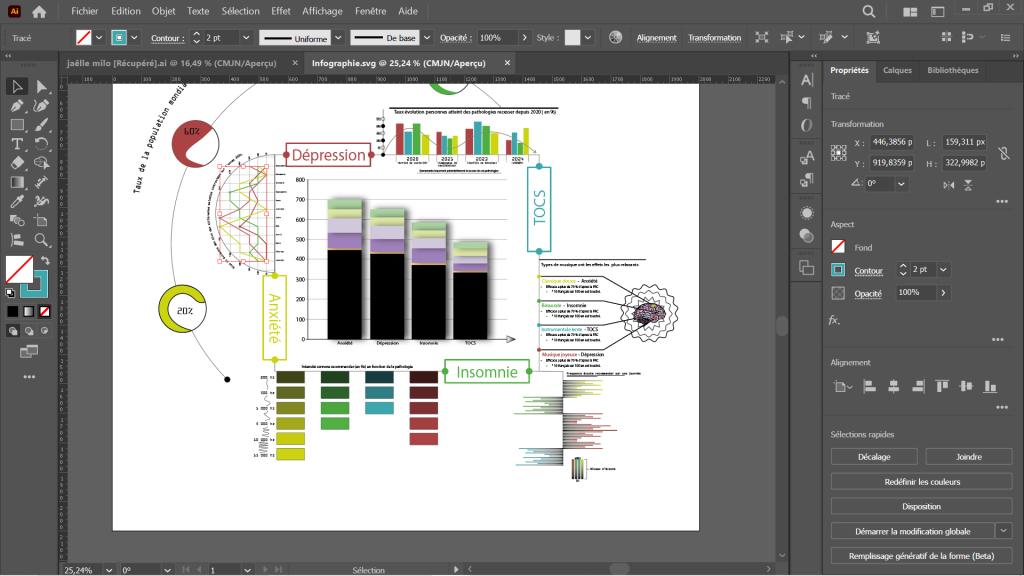The image size is (1024, 576).
Task: Select the Pen tool
Action: (17, 106)
